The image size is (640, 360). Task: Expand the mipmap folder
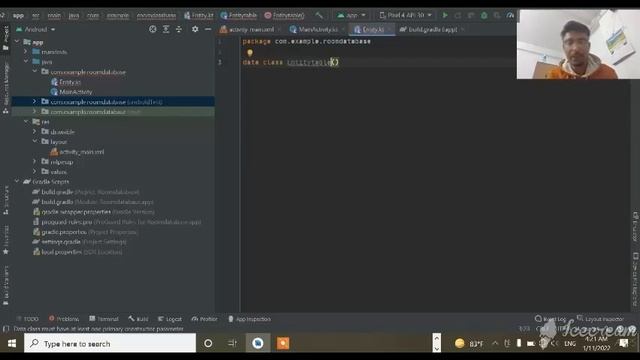34,162
